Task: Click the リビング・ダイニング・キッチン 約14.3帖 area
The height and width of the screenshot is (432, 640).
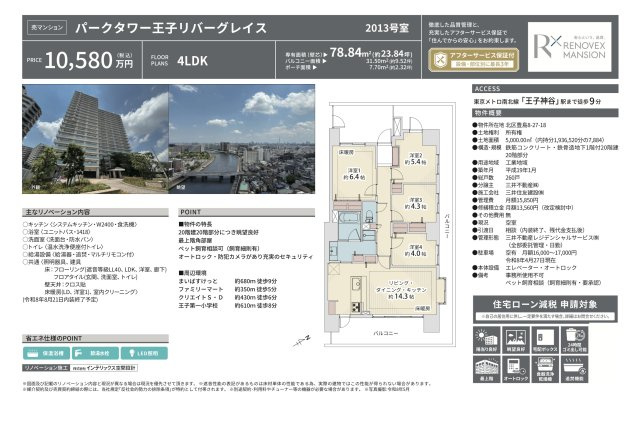Action: [401, 290]
